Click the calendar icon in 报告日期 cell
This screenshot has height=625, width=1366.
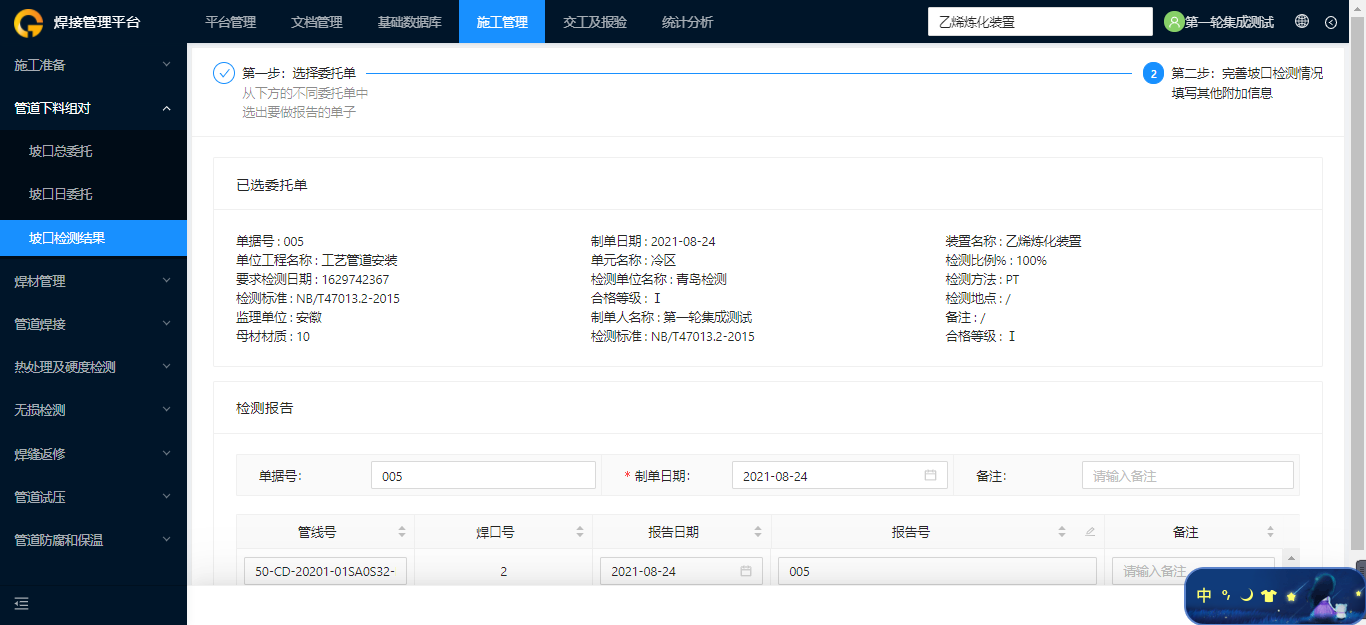coord(745,571)
